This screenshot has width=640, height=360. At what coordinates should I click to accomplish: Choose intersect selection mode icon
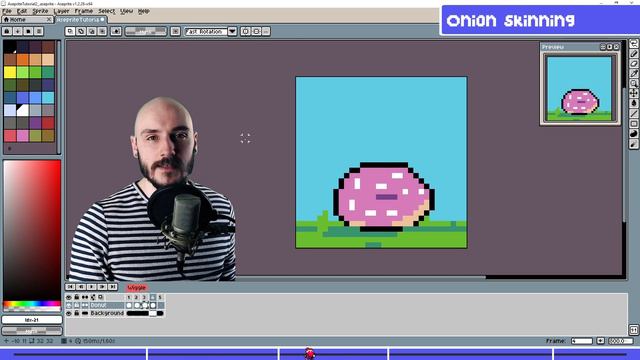pos(102,31)
